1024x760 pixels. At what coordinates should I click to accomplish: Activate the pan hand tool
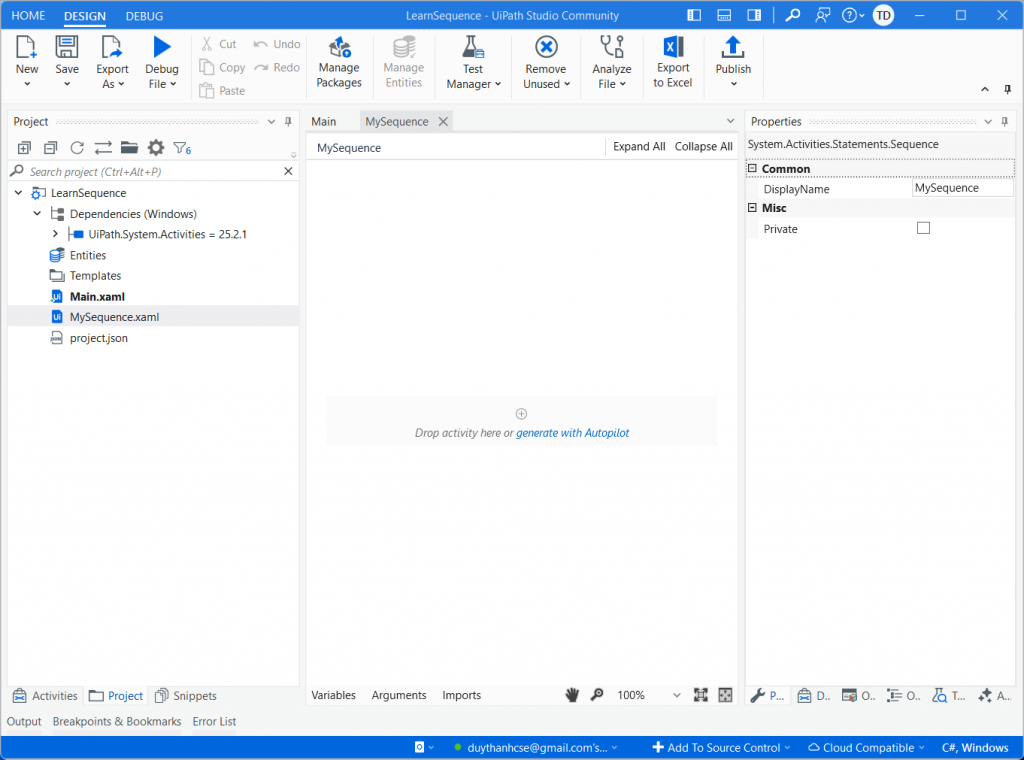click(572, 695)
